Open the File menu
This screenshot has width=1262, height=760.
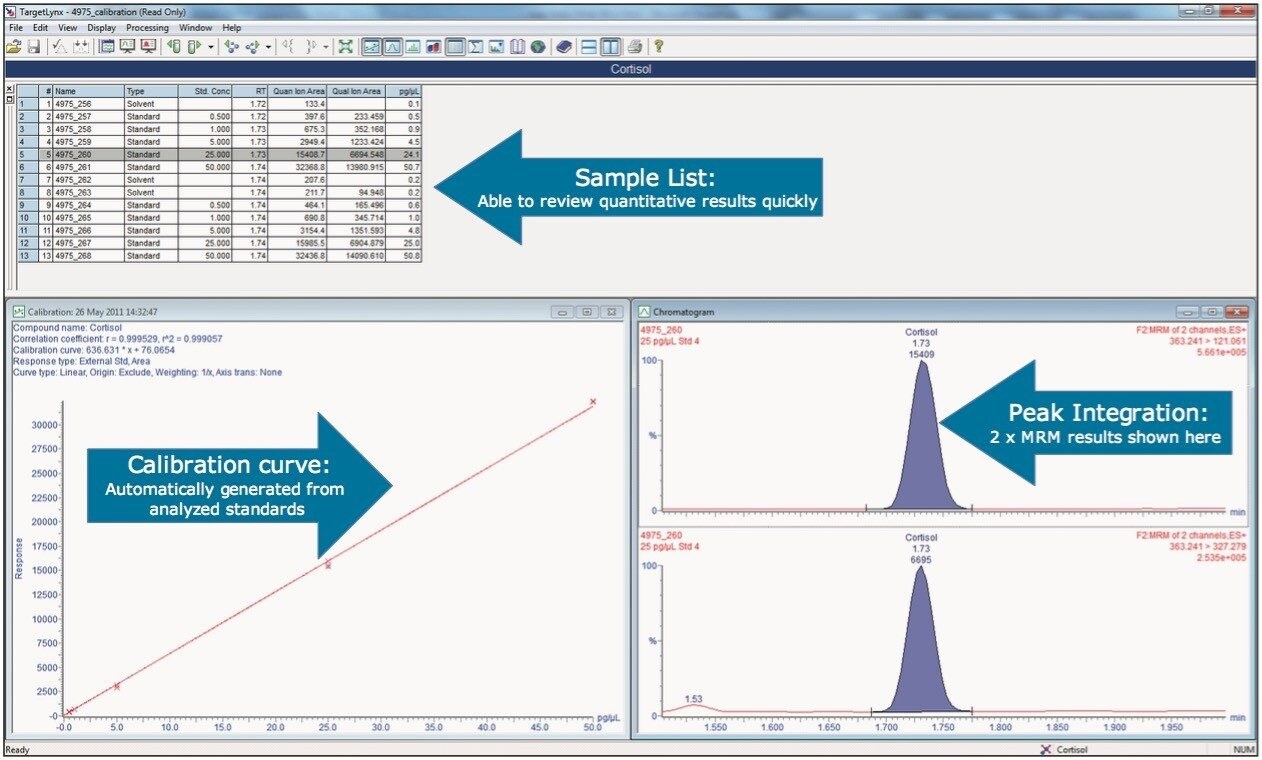[x=15, y=28]
